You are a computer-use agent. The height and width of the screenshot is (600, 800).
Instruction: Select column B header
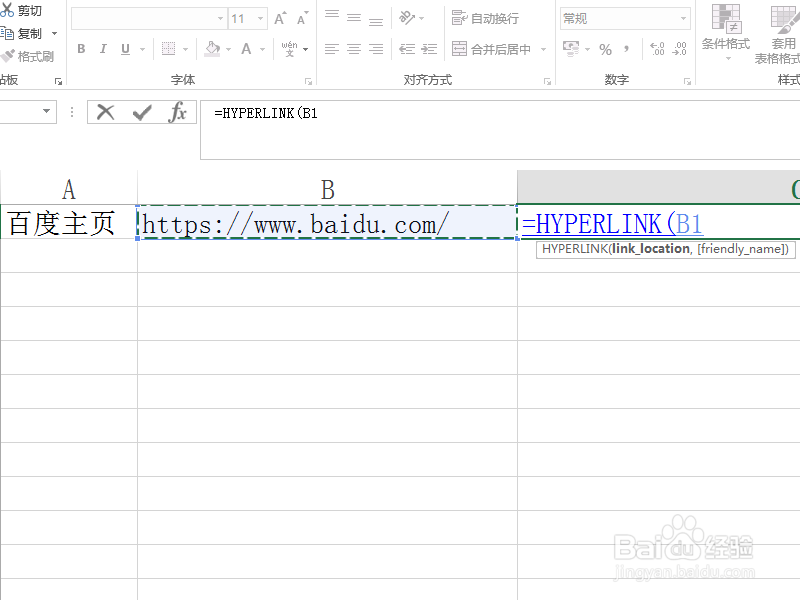(x=328, y=190)
